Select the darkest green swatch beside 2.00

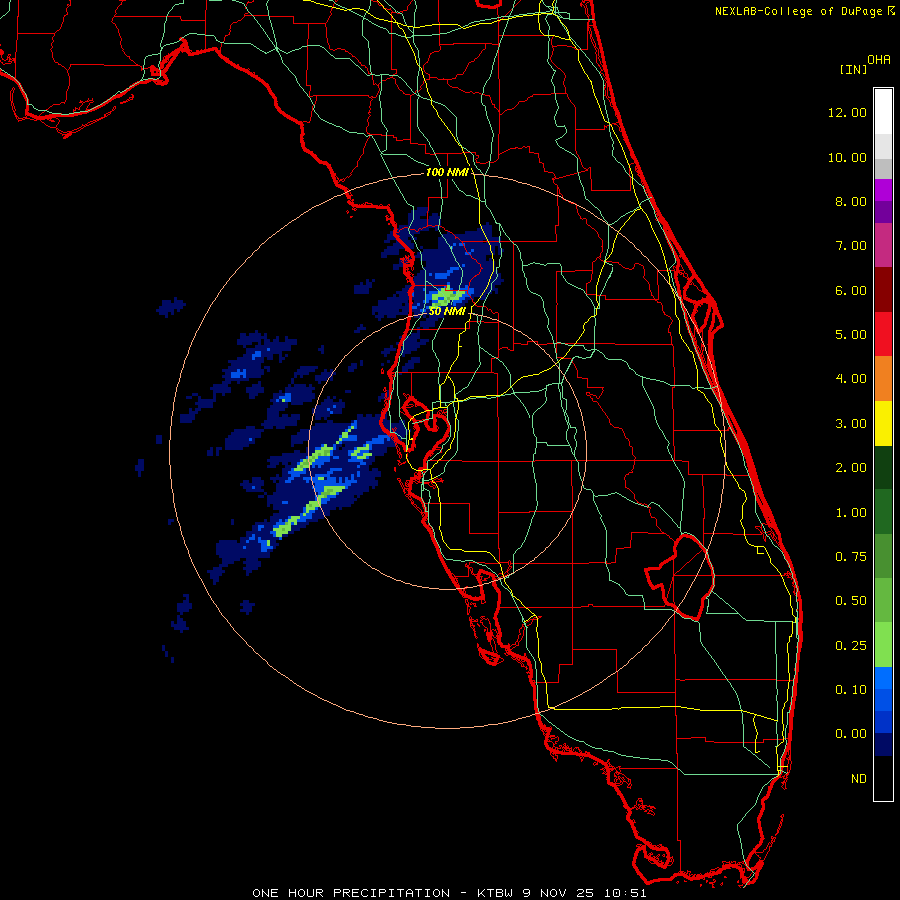click(883, 468)
